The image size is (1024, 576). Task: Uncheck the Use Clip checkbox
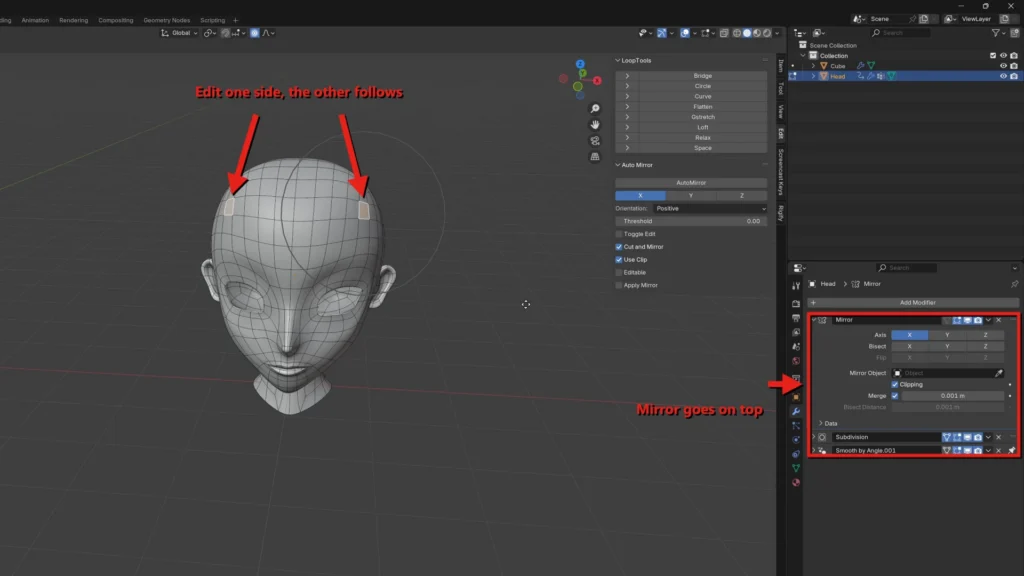point(619,259)
